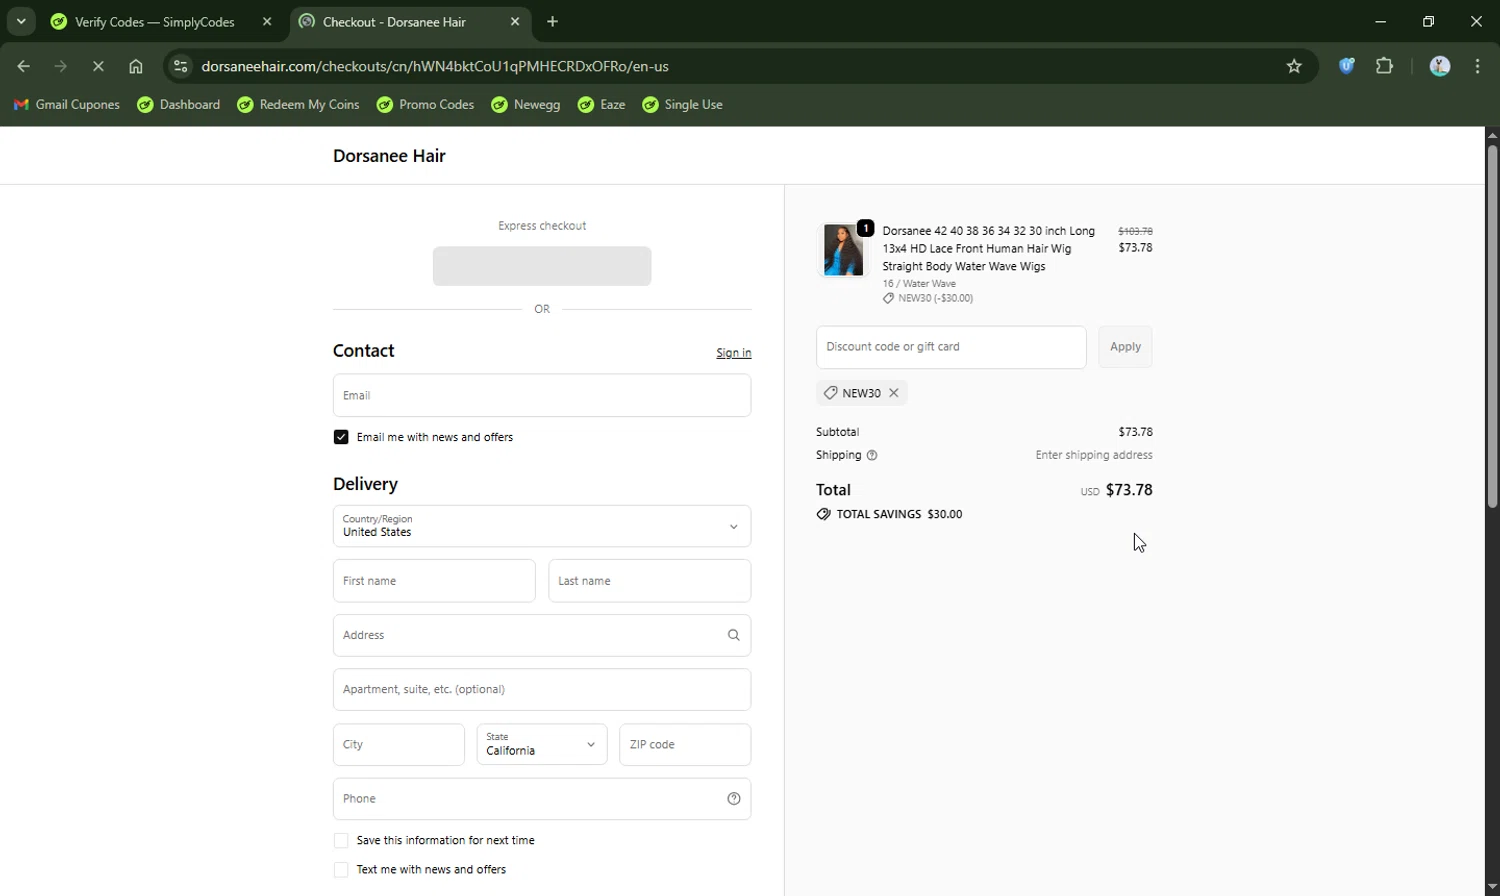Go back to the previous page

click(x=24, y=66)
